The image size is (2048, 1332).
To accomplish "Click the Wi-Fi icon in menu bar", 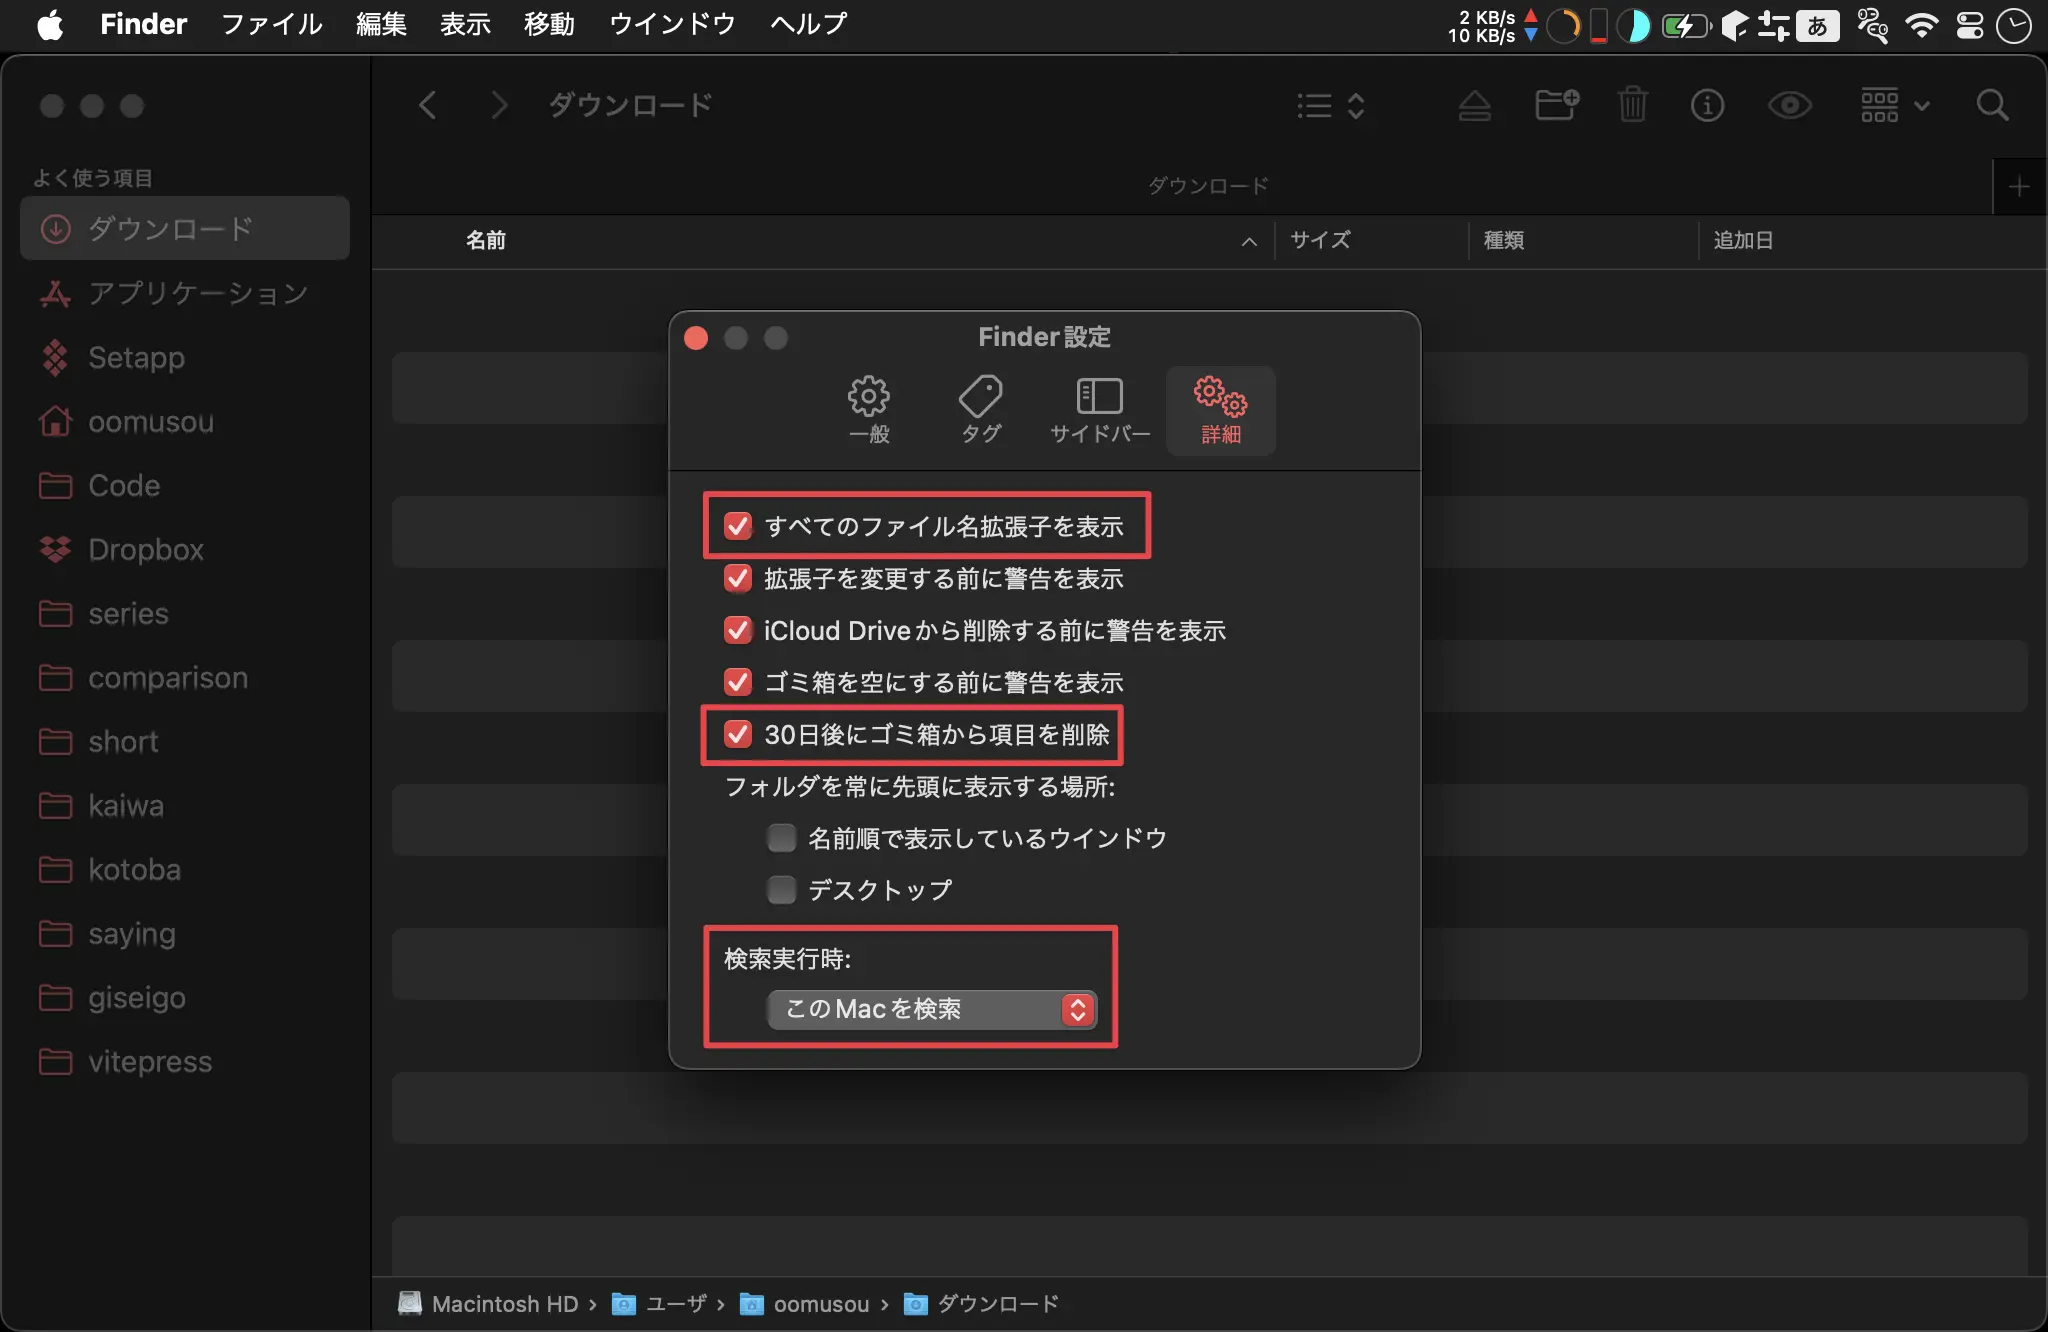I will pyautogui.click(x=1921, y=25).
